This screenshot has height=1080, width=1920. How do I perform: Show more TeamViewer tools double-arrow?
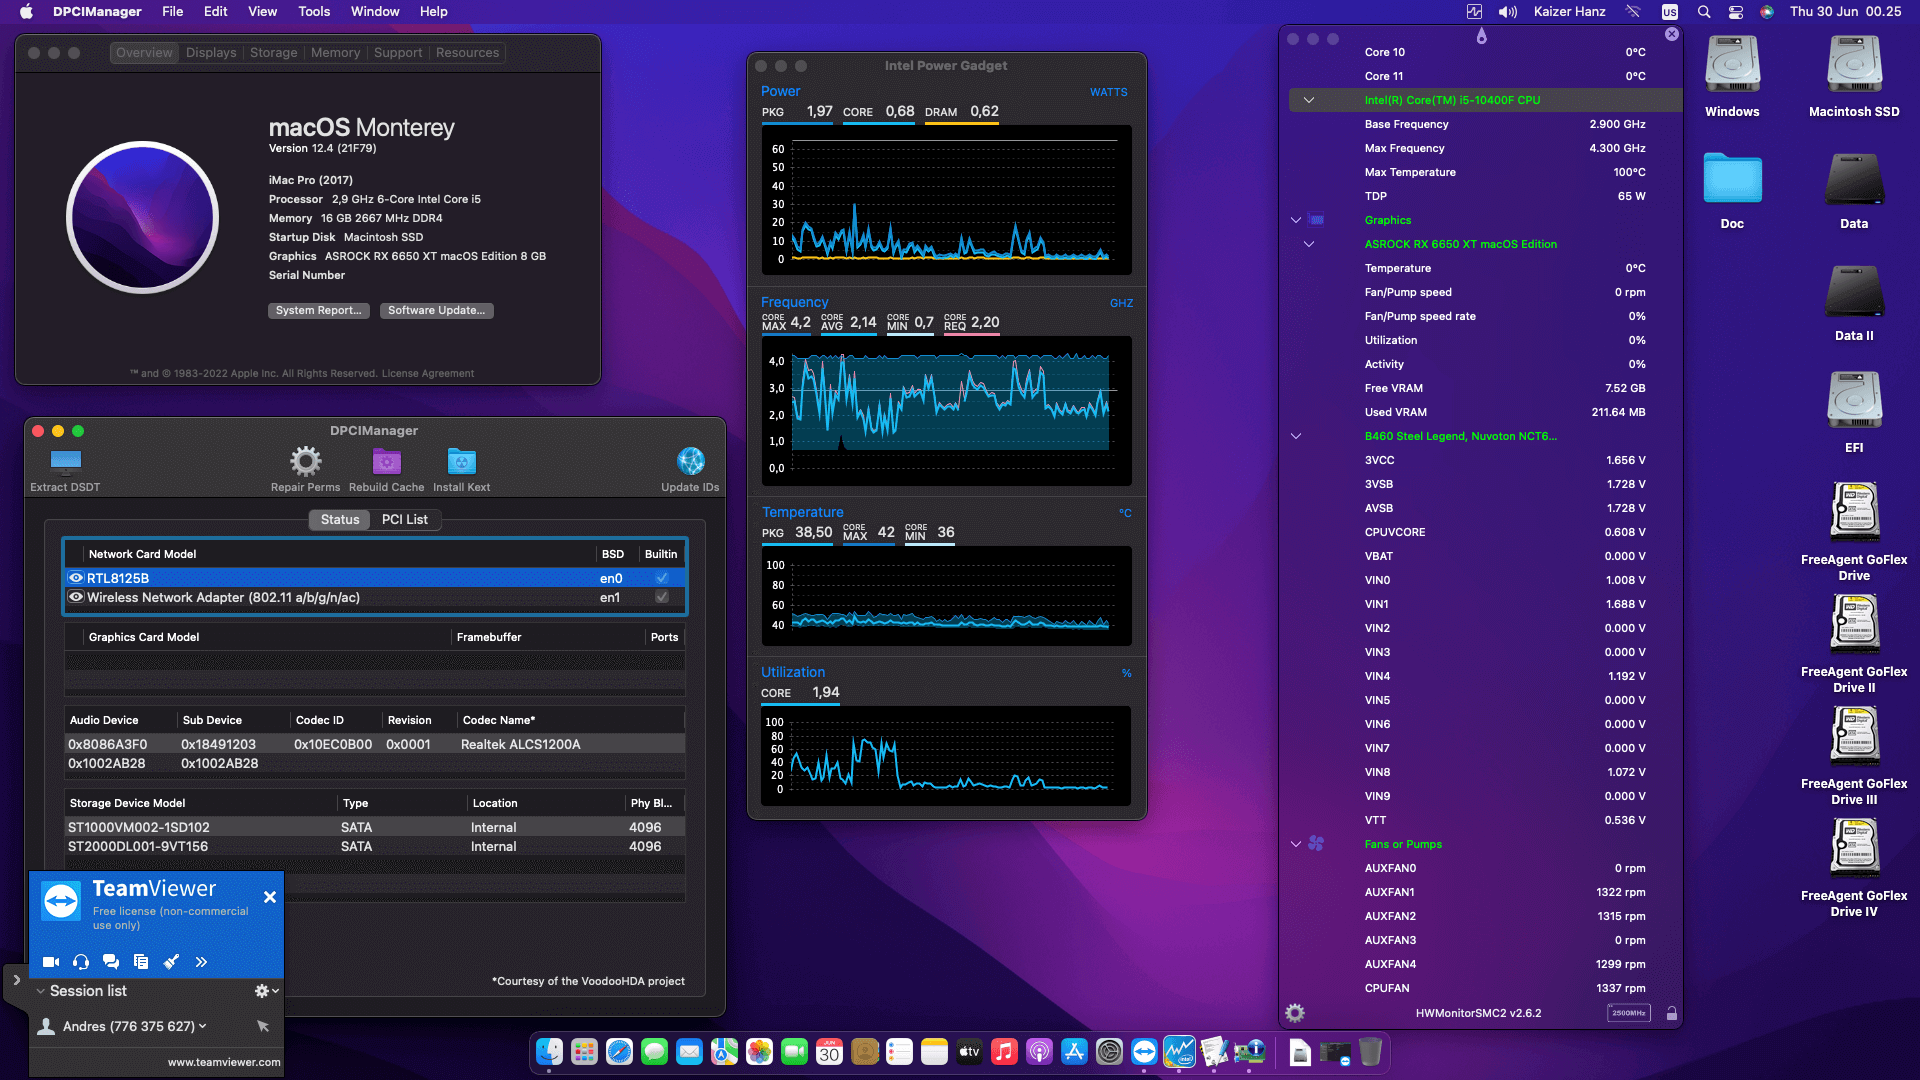pyautogui.click(x=201, y=962)
